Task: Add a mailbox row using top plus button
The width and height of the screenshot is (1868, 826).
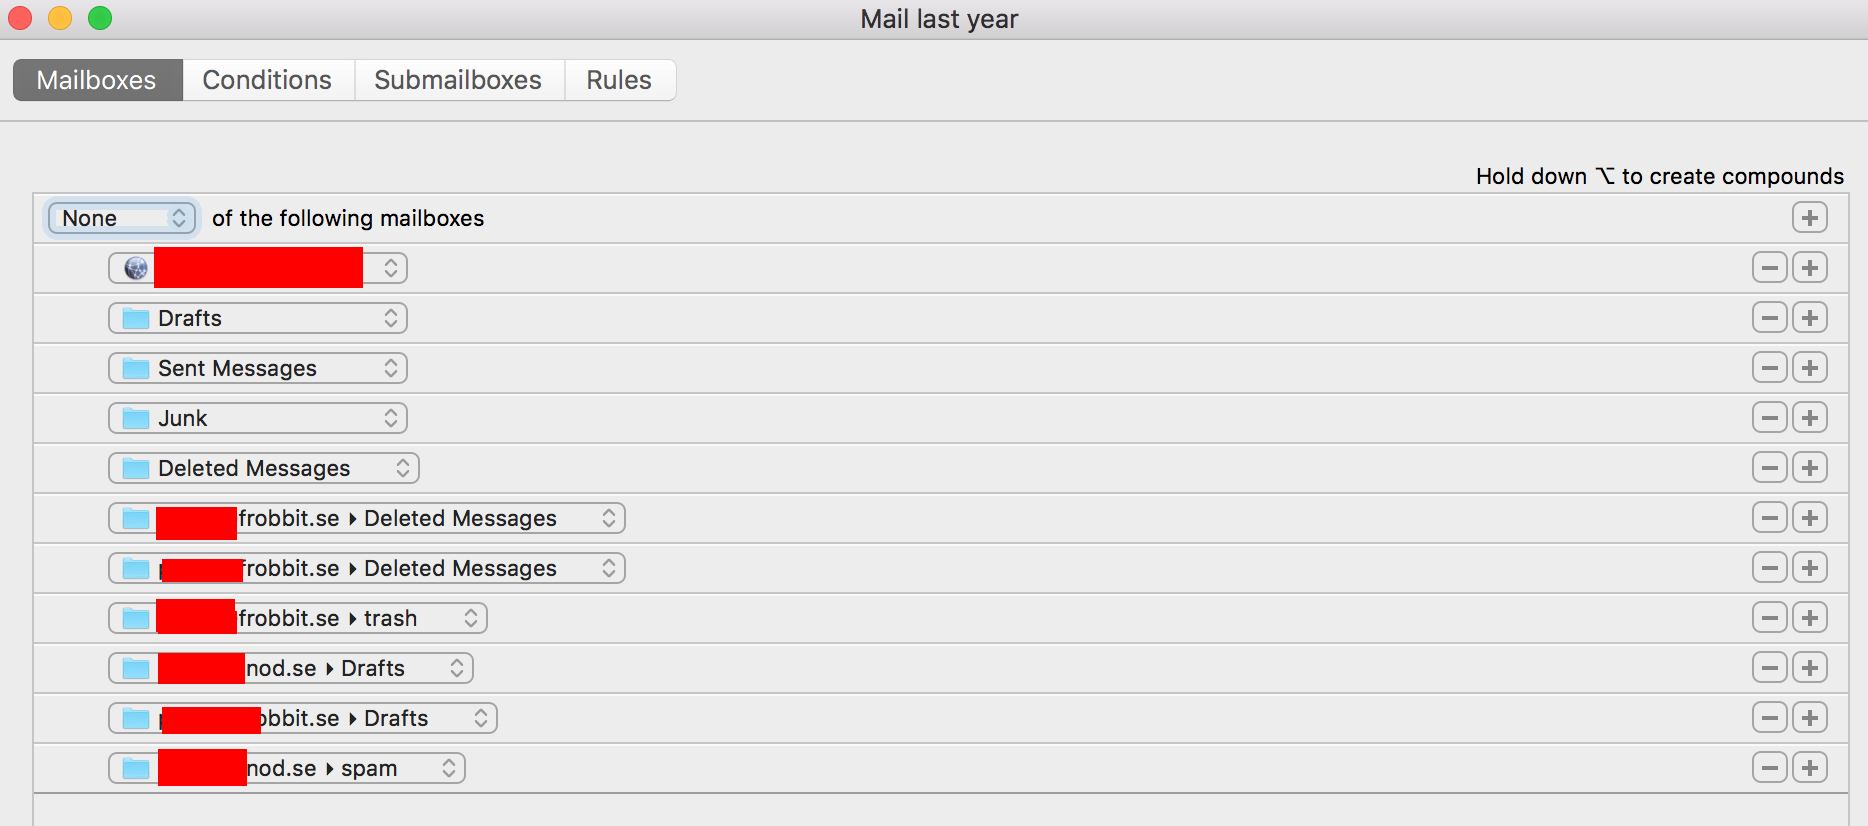Action: (x=1809, y=218)
